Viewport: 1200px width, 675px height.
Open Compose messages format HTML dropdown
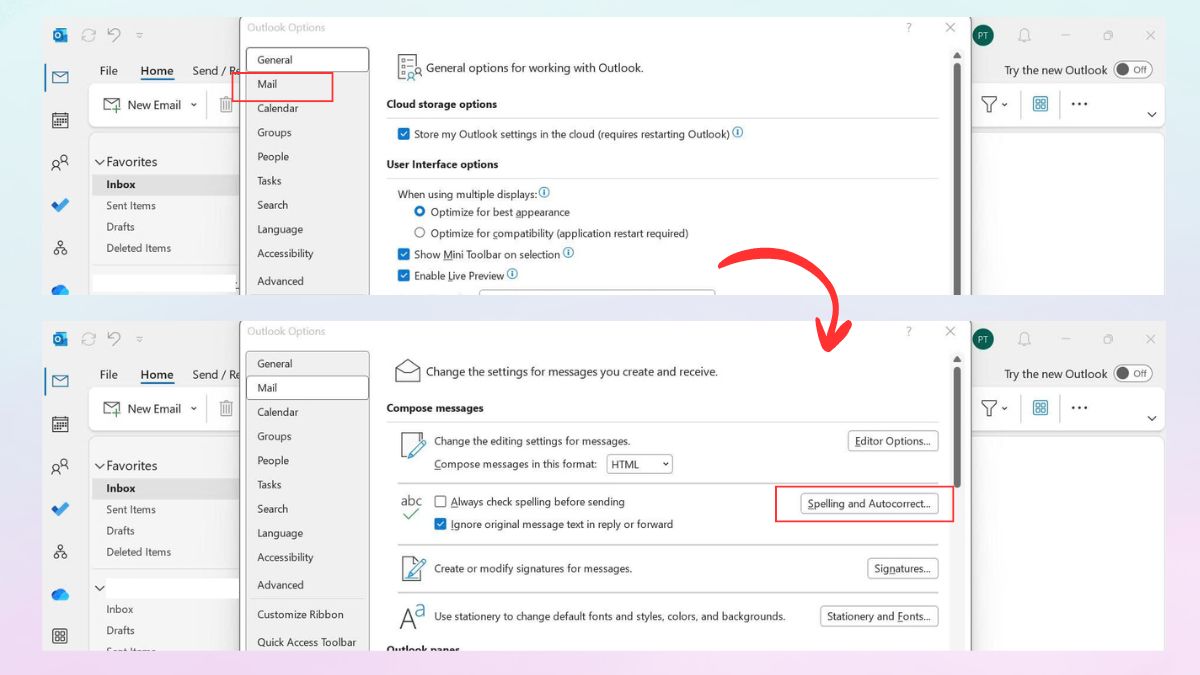point(640,464)
